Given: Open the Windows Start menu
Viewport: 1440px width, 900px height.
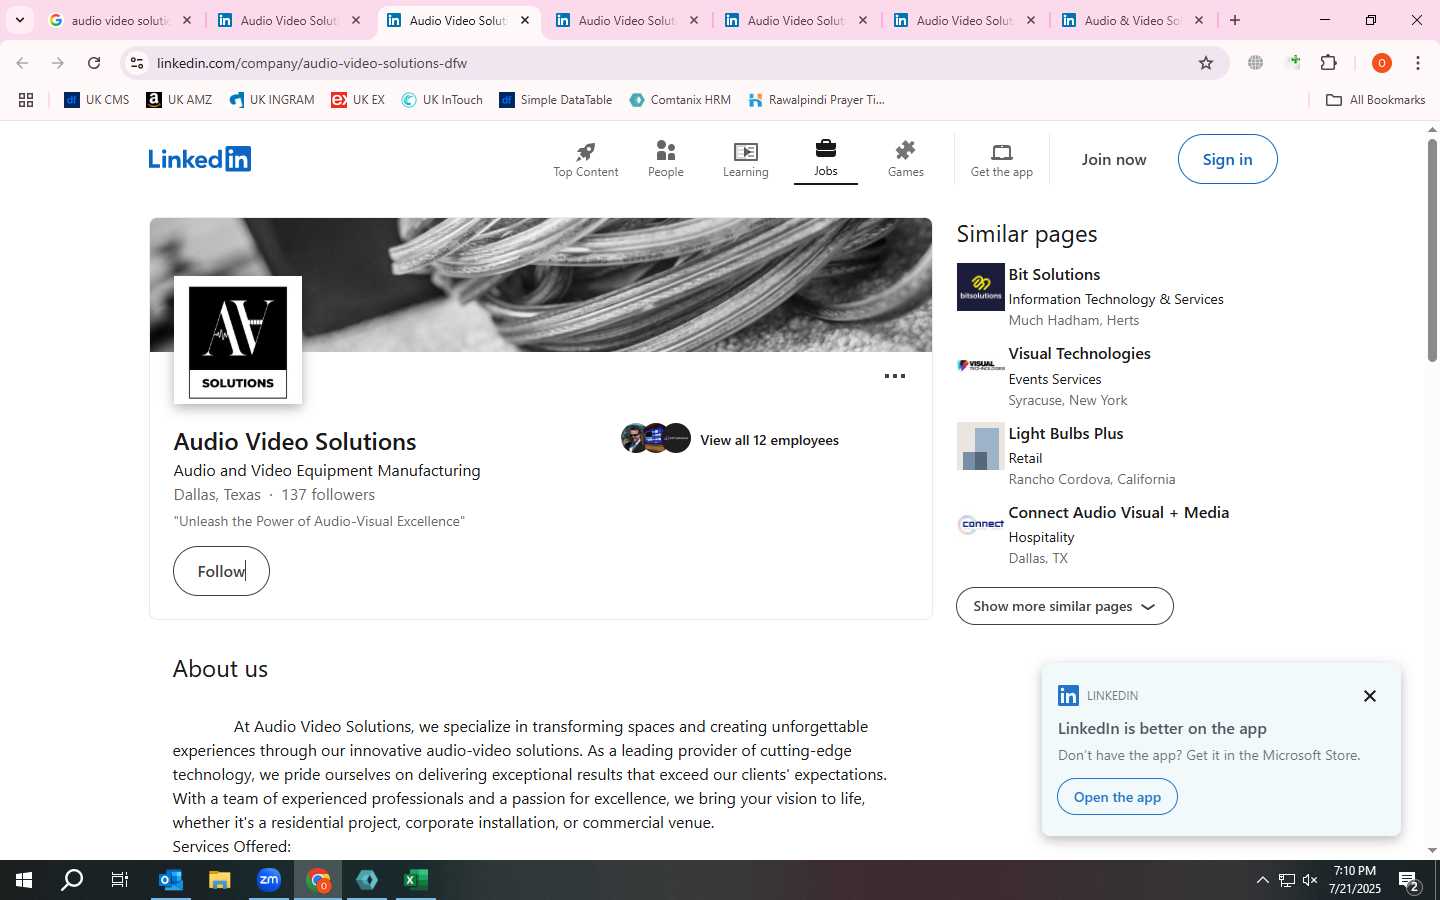Looking at the screenshot, I should tap(24, 880).
